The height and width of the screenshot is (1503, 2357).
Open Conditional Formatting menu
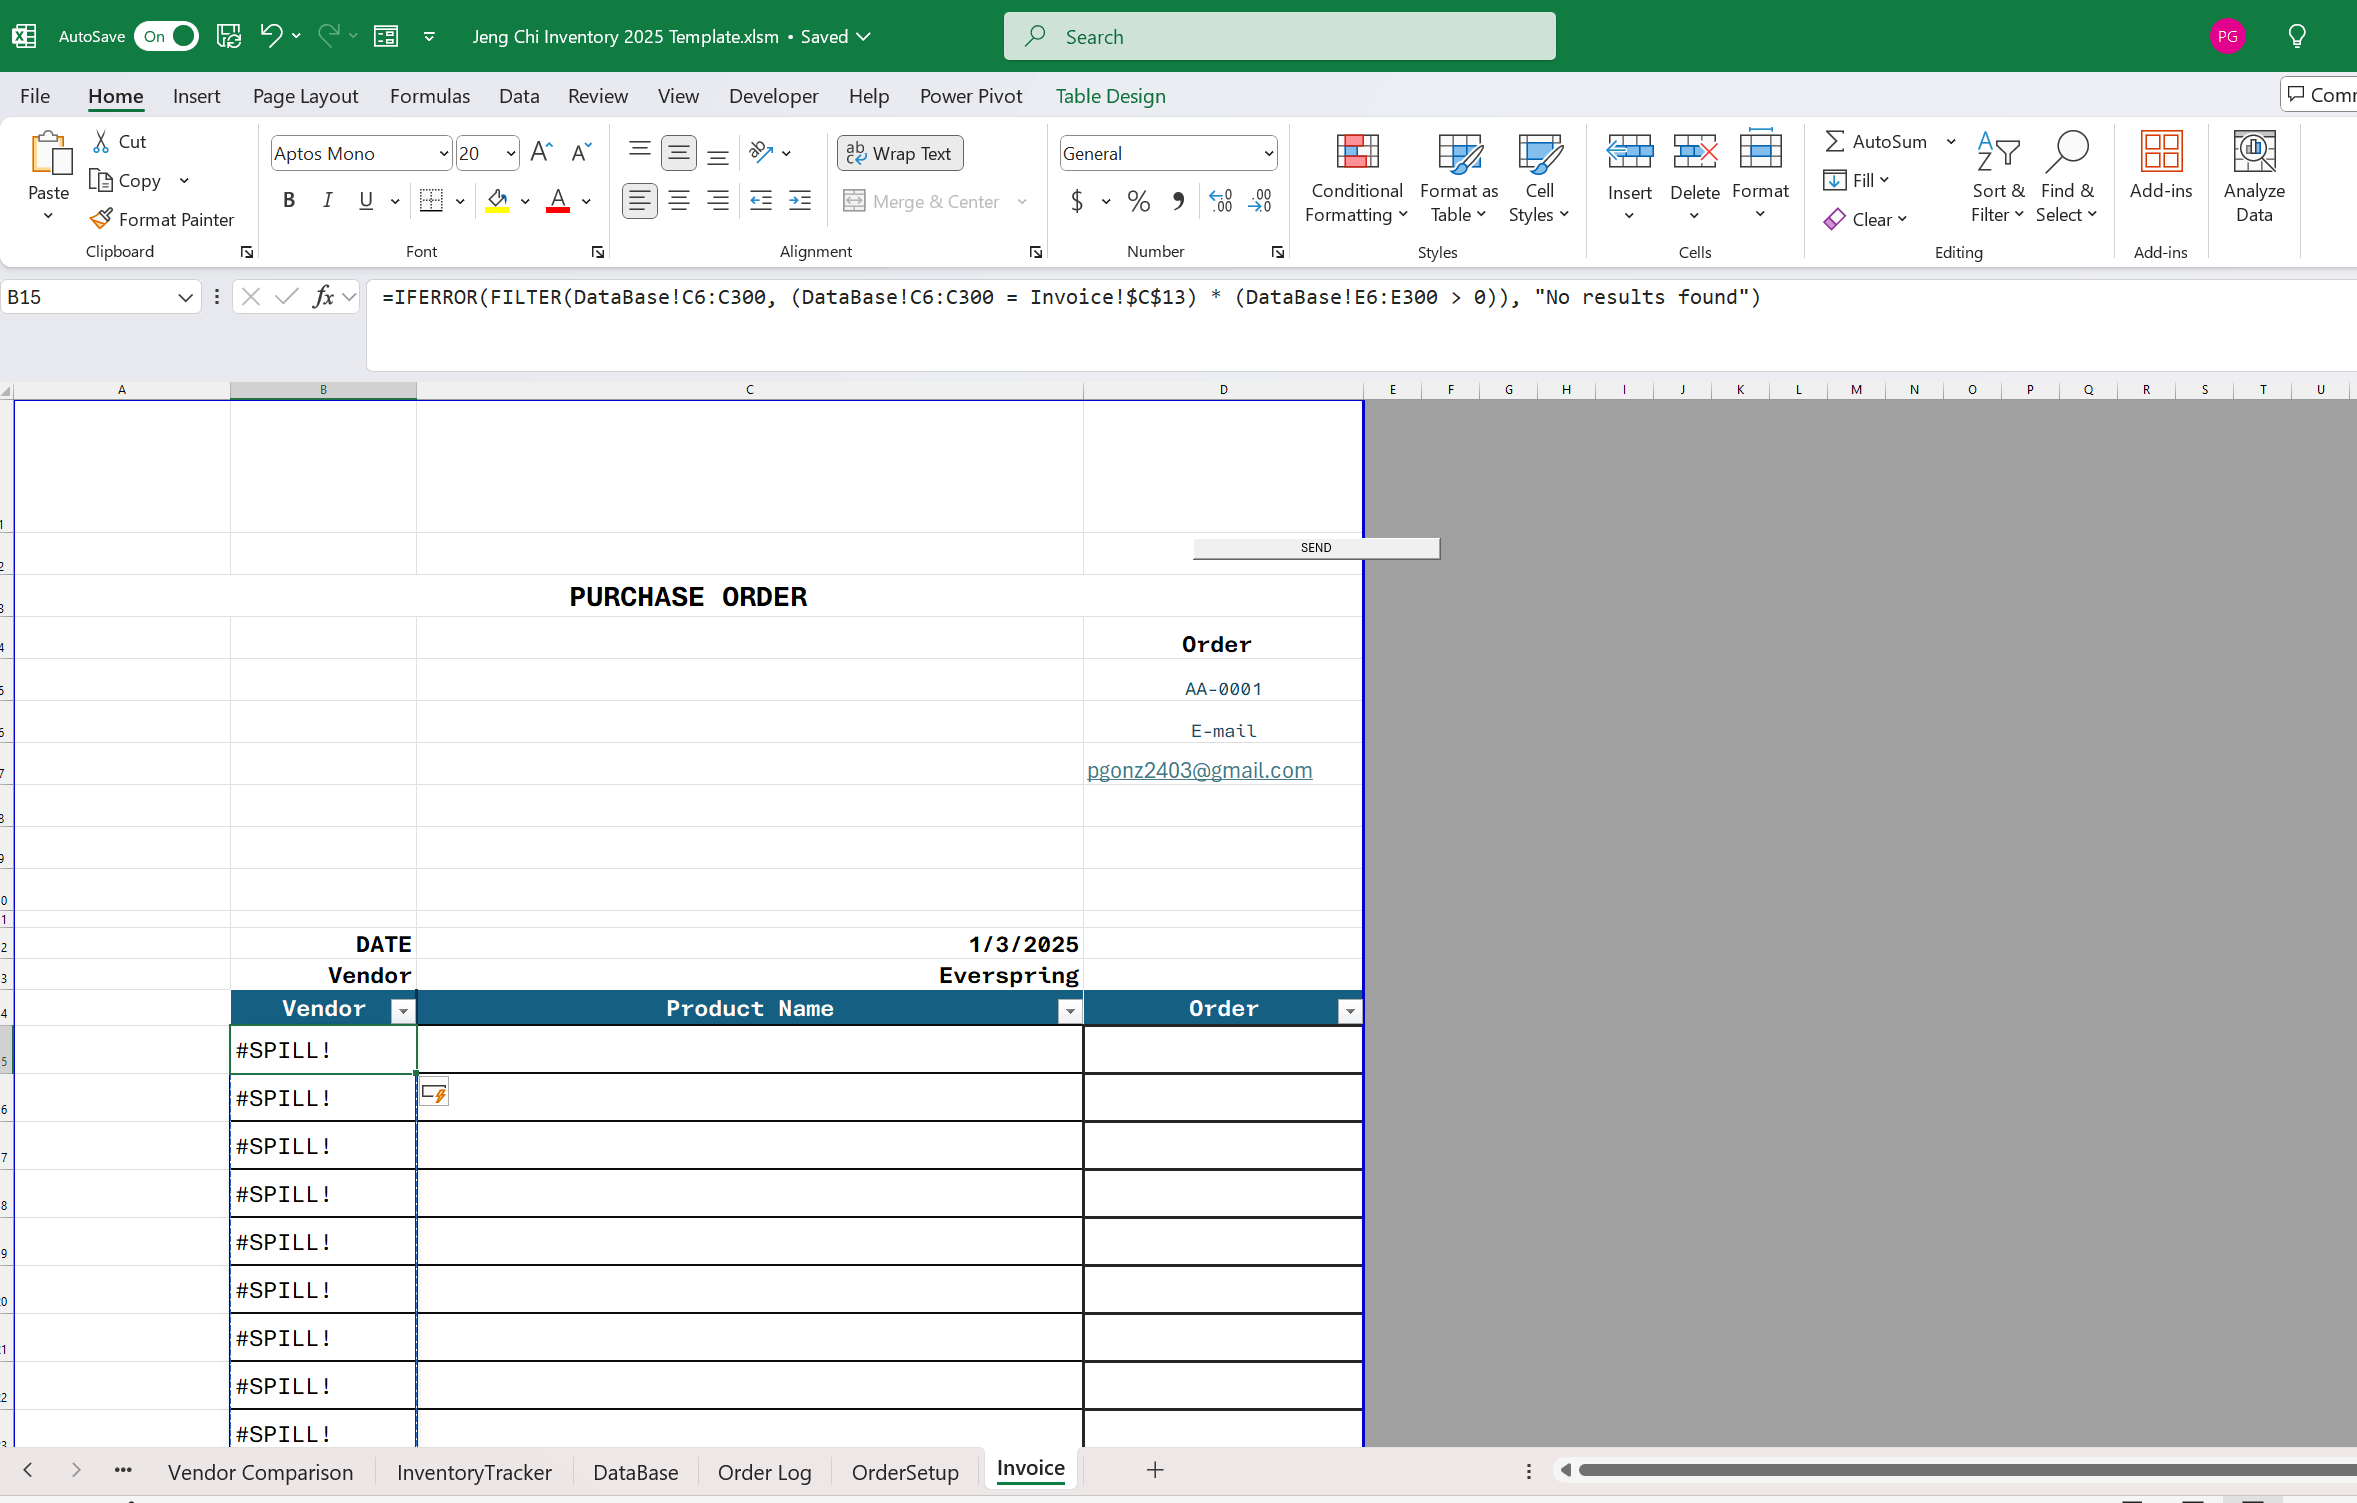(x=1356, y=178)
